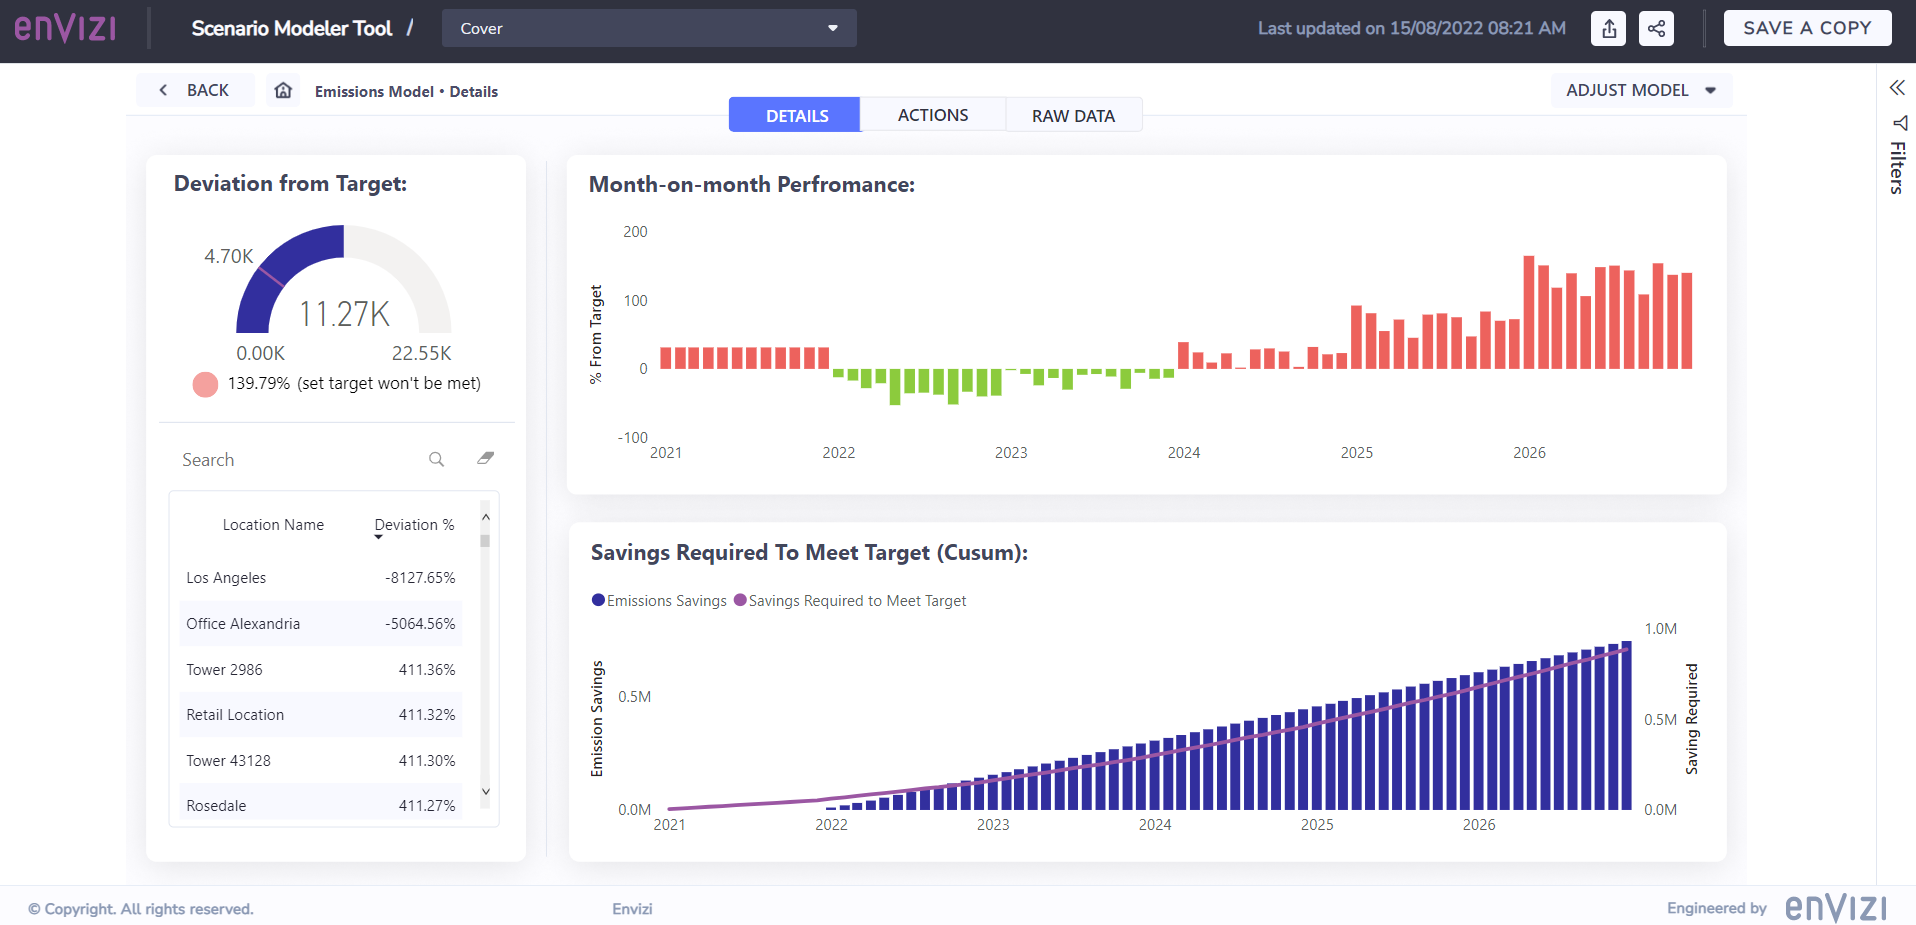This screenshot has width=1916, height=925.
Task: Open the Cover page dropdown
Action: pos(648,28)
